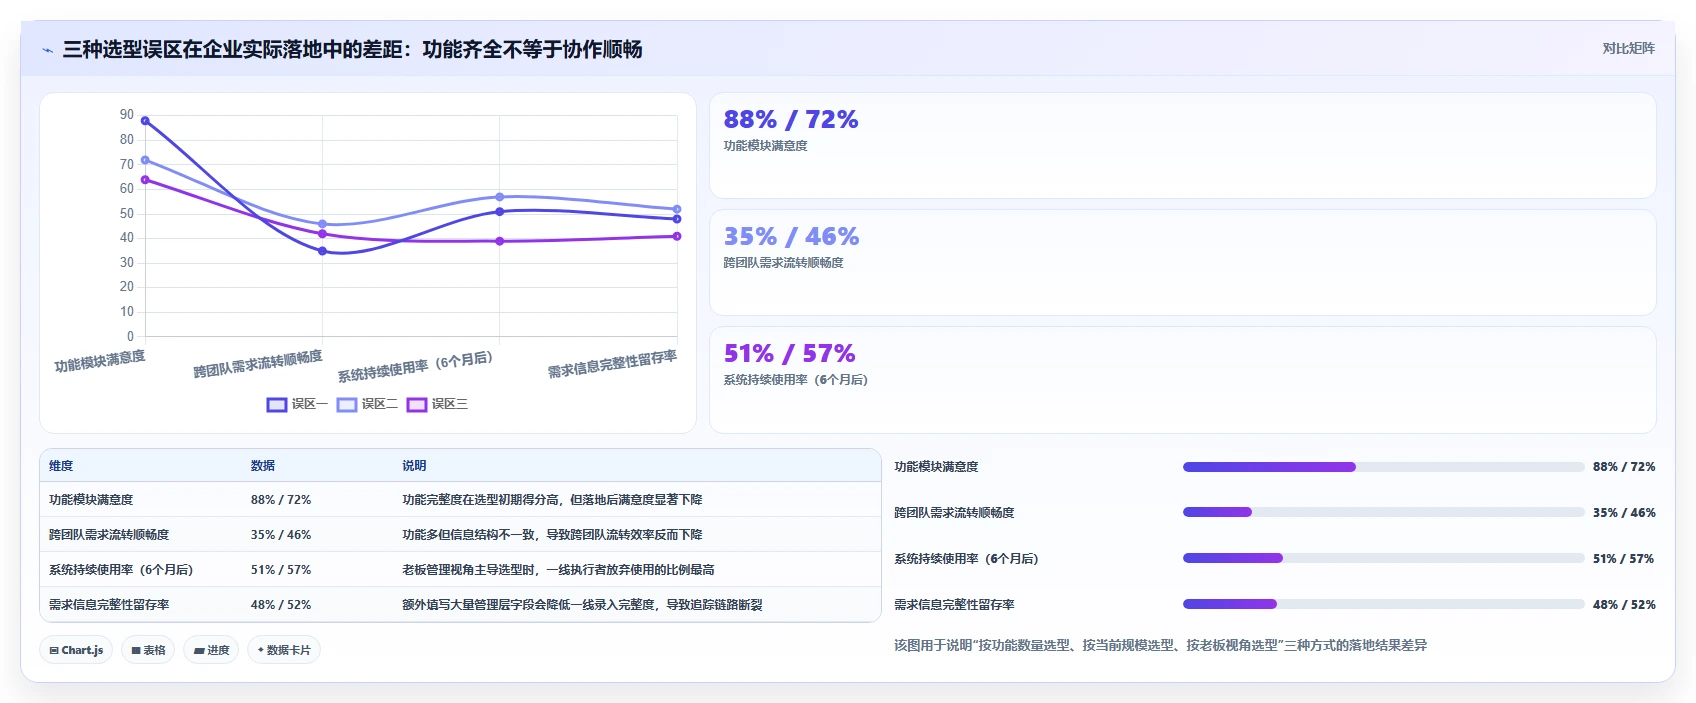Screen dimensions: 1696x703
Task: Click table value 51% / 57%
Action: point(281,570)
